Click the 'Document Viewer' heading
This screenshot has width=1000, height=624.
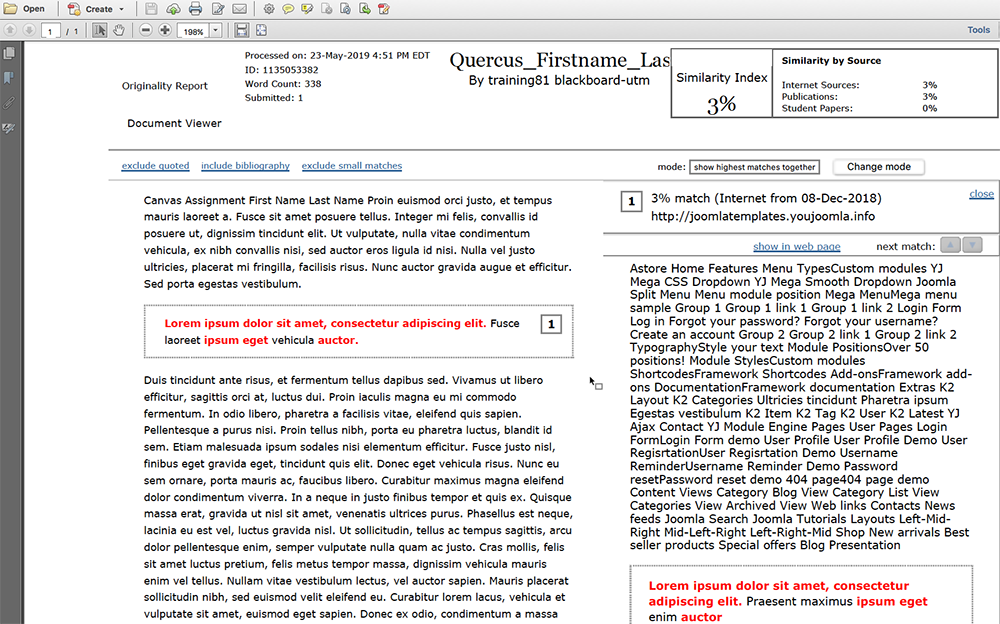(x=174, y=124)
